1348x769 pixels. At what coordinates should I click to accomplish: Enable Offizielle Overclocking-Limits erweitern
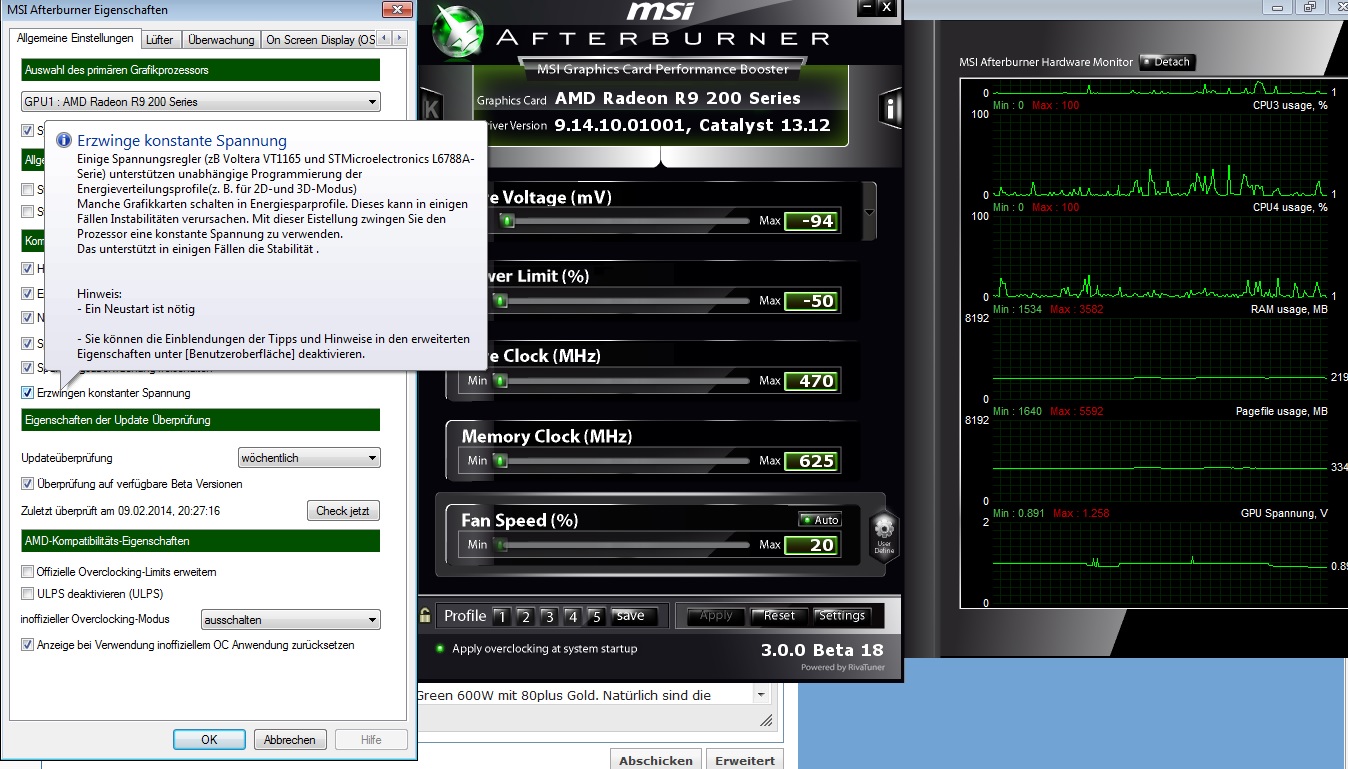27,572
